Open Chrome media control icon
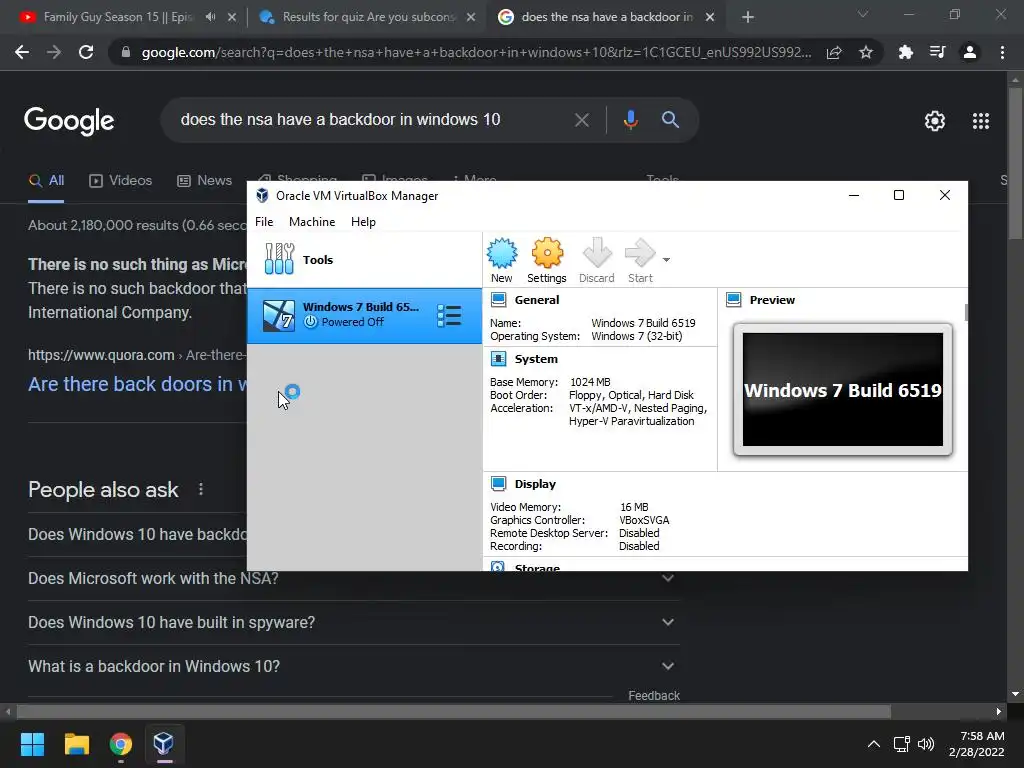This screenshot has width=1024, height=768. tap(937, 52)
